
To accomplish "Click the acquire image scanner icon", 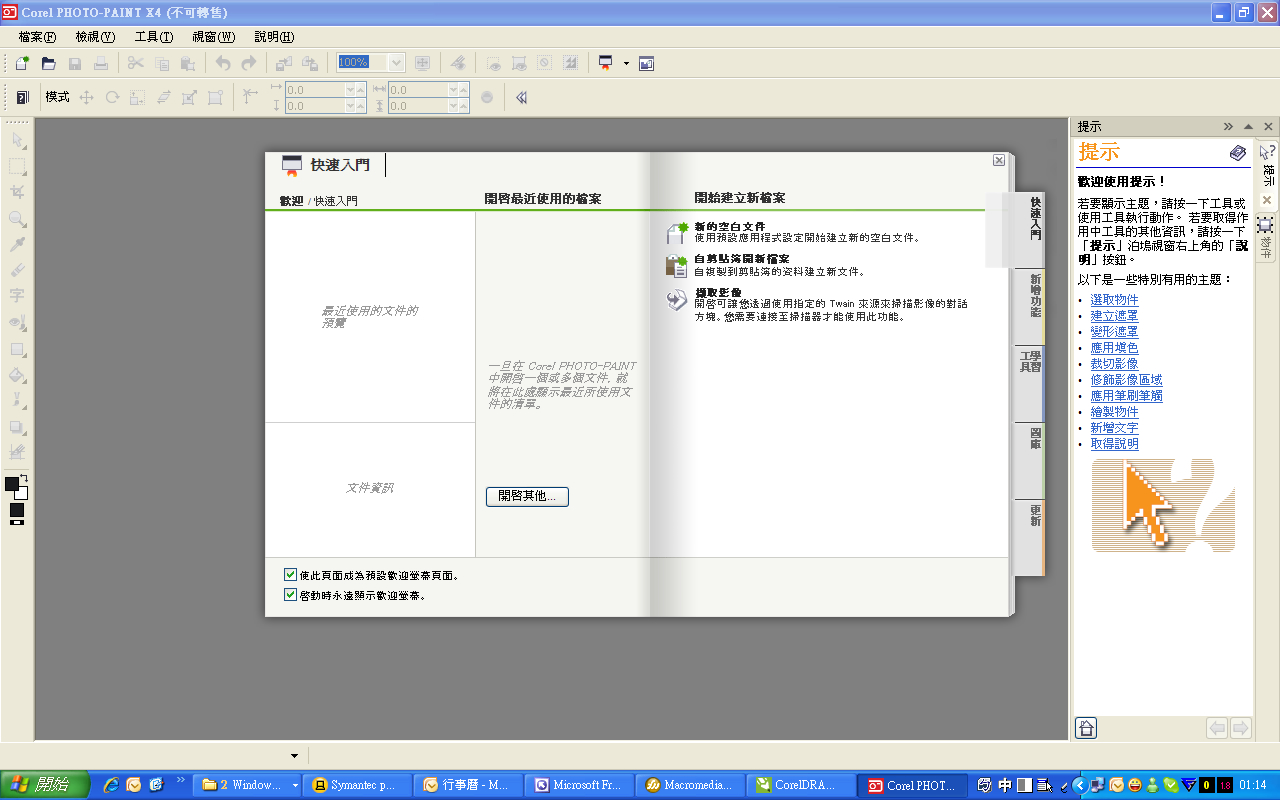I will click(x=677, y=298).
